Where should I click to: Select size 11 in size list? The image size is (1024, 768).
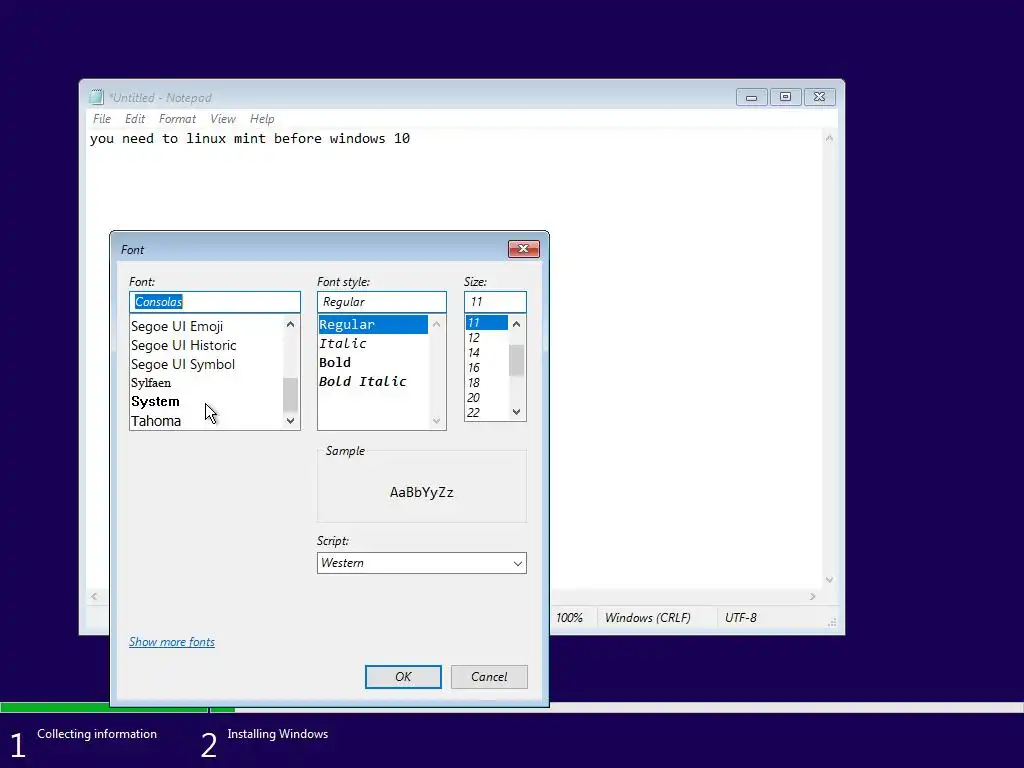(487, 323)
